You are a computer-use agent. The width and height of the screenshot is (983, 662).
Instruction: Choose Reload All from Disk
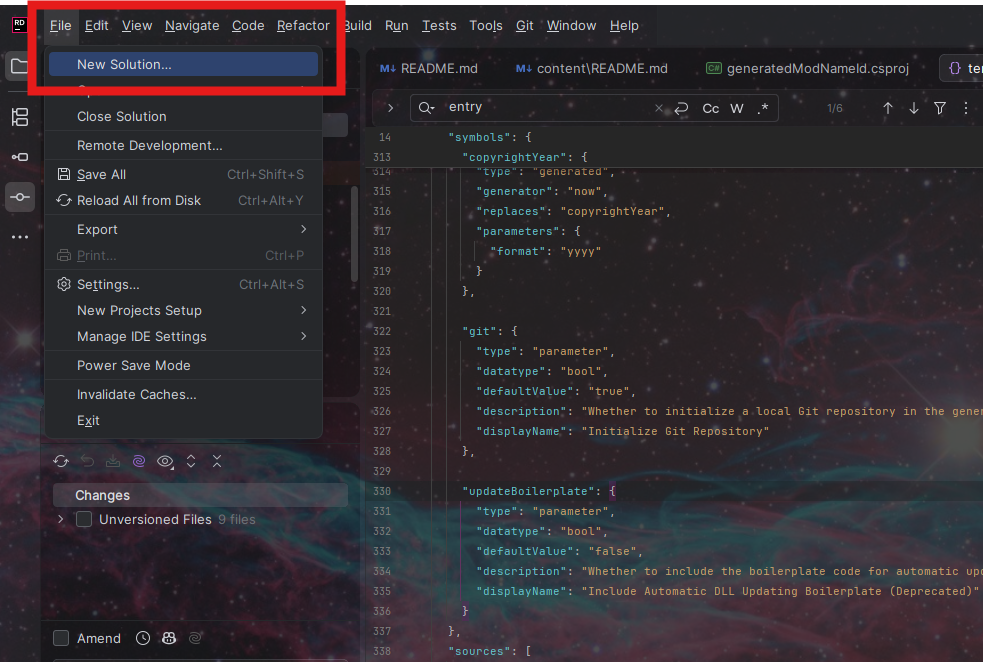click(x=184, y=201)
